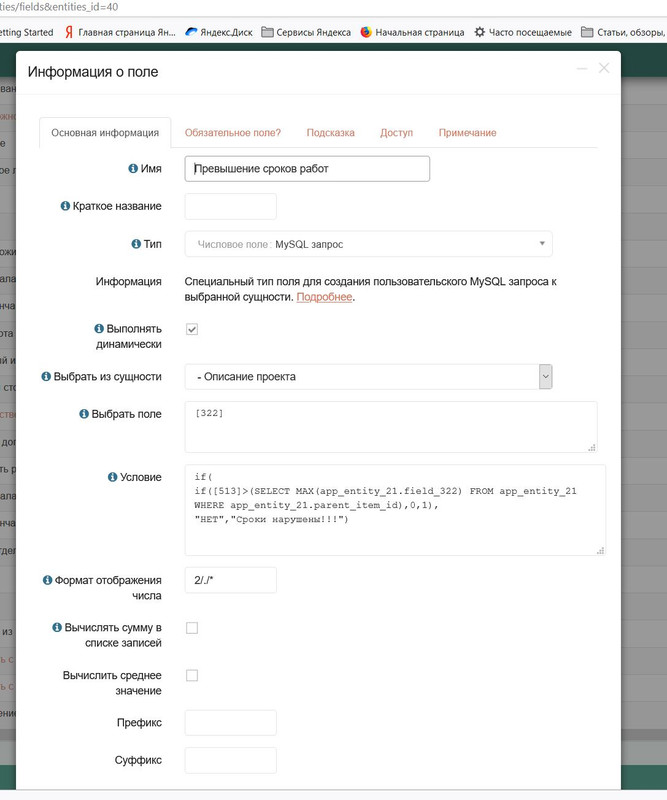Enable Вычислять сумму в списке записей checkbox
Viewport: 667px width, 800px height.
[192, 628]
